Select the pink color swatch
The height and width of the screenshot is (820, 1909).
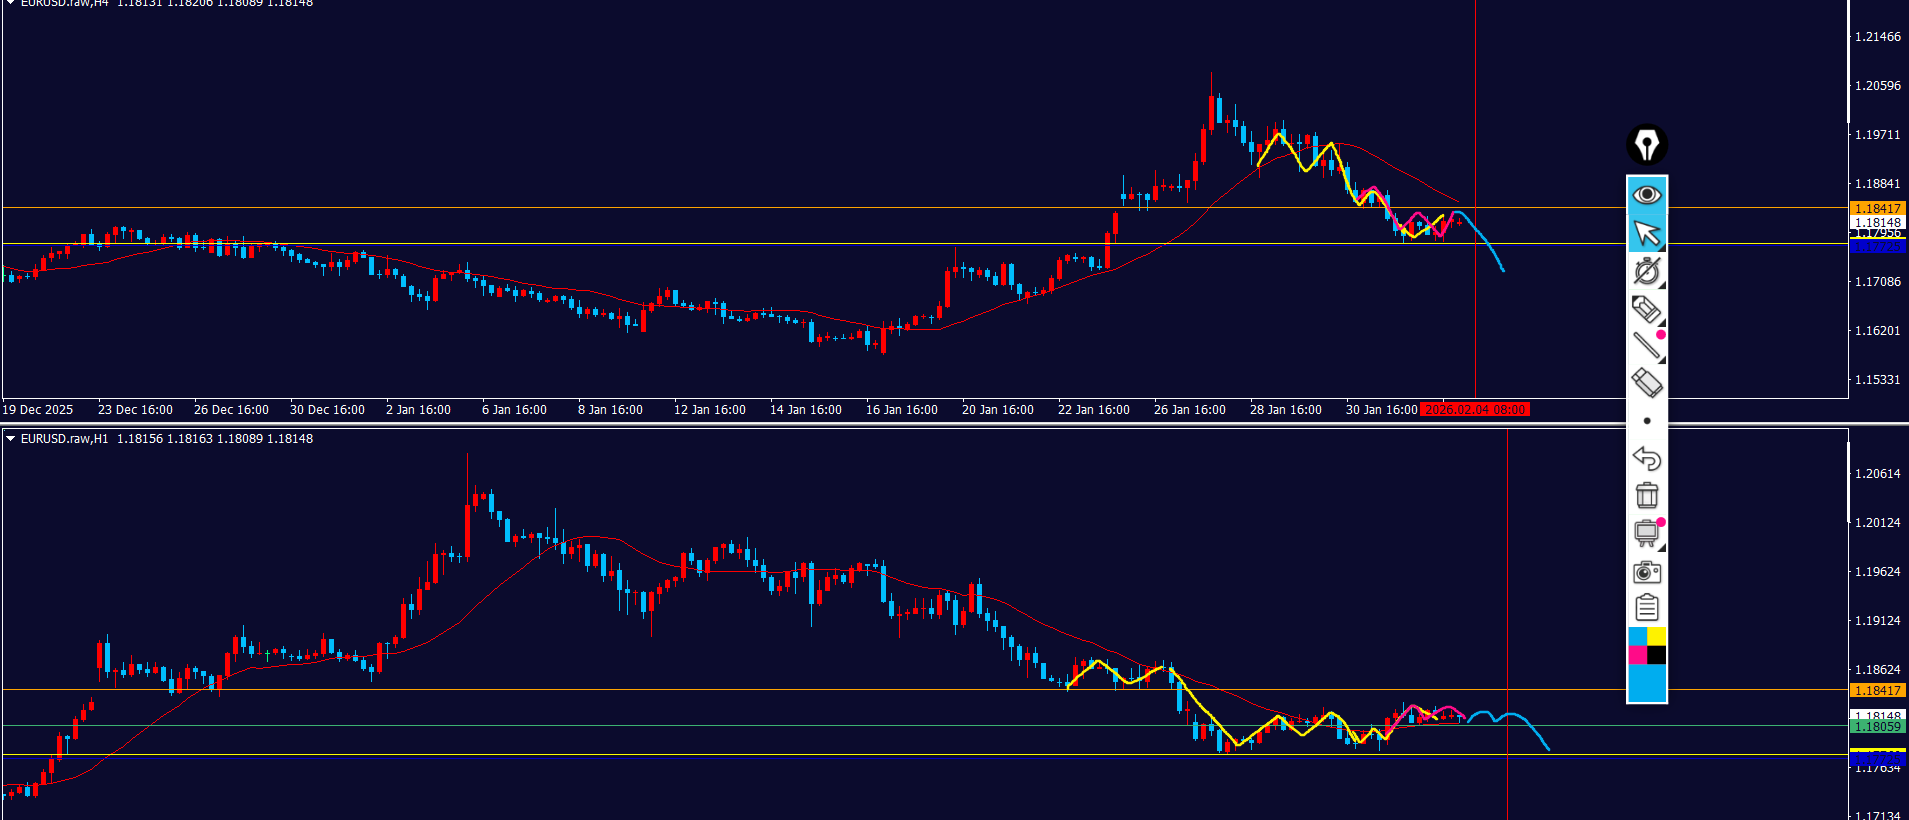(1637, 655)
